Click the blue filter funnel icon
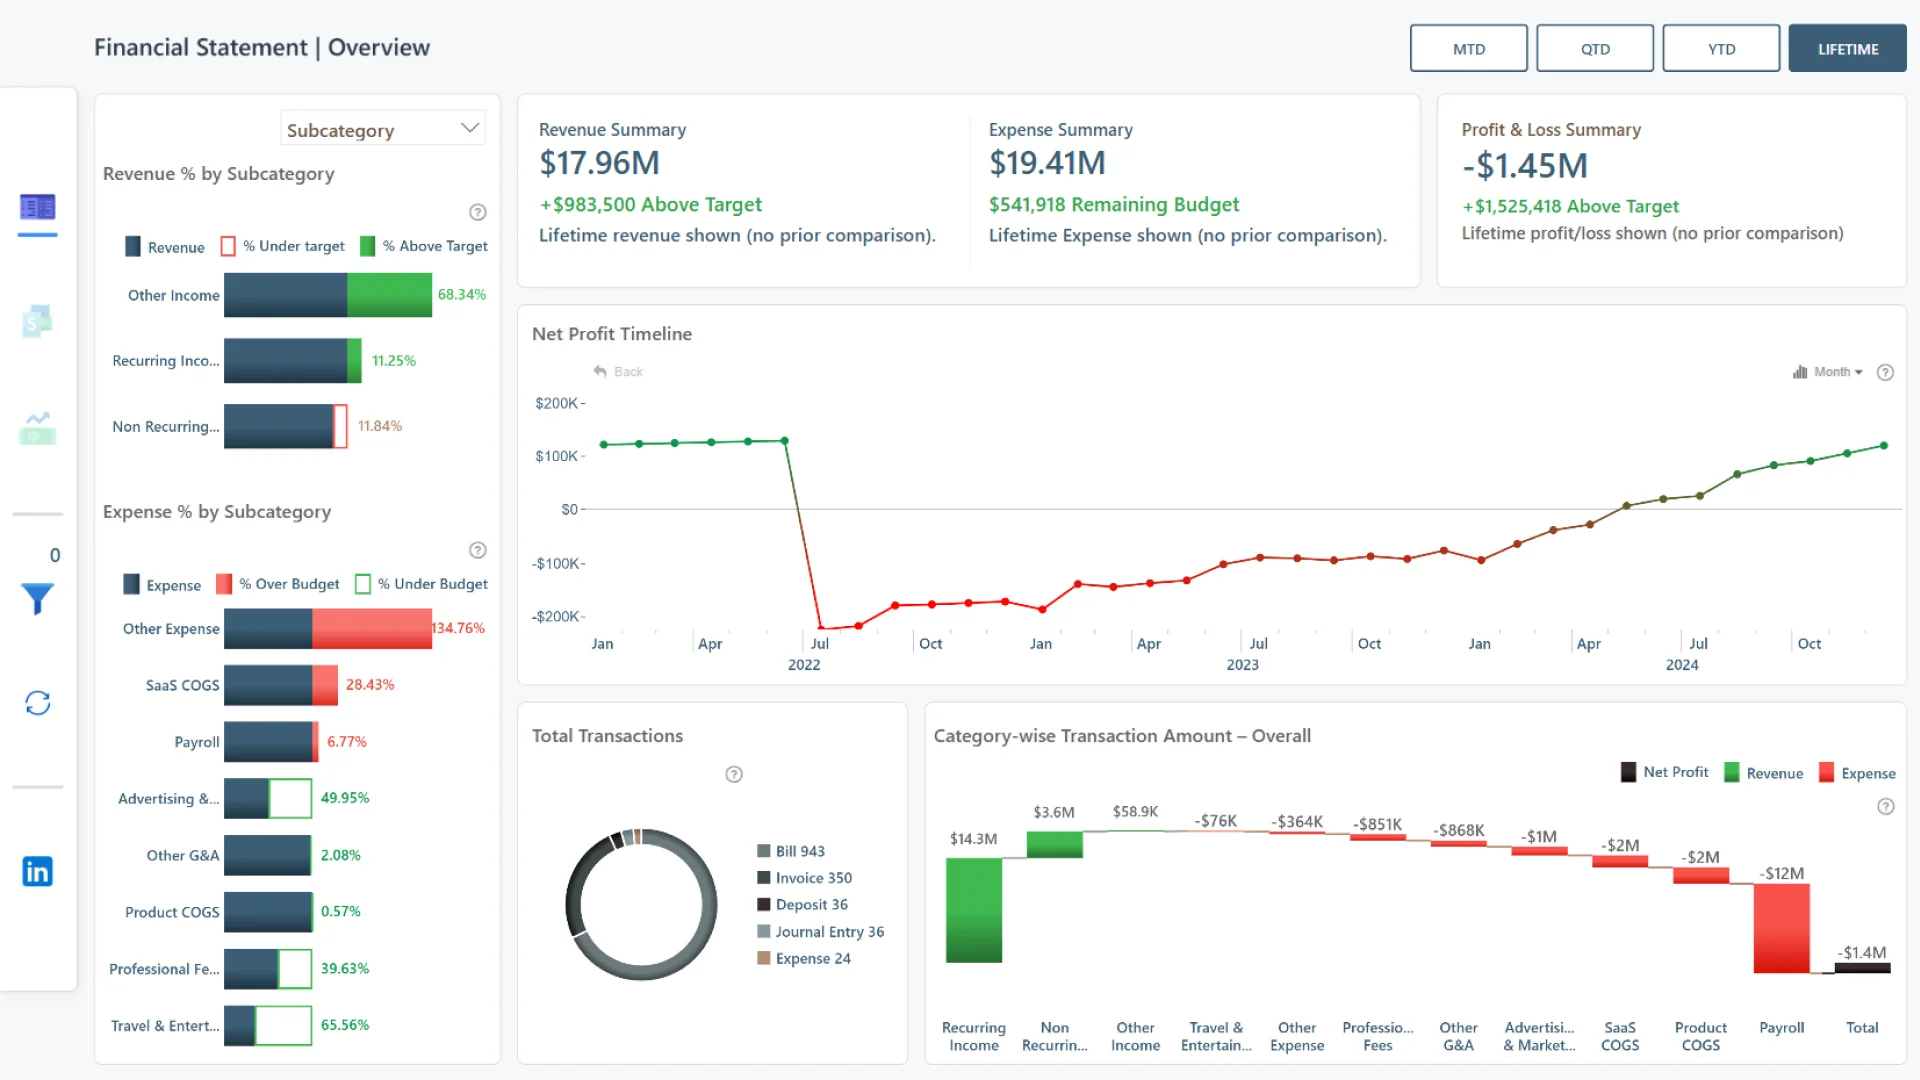Image resolution: width=1920 pixels, height=1080 pixels. pyautogui.click(x=38, y=598)
